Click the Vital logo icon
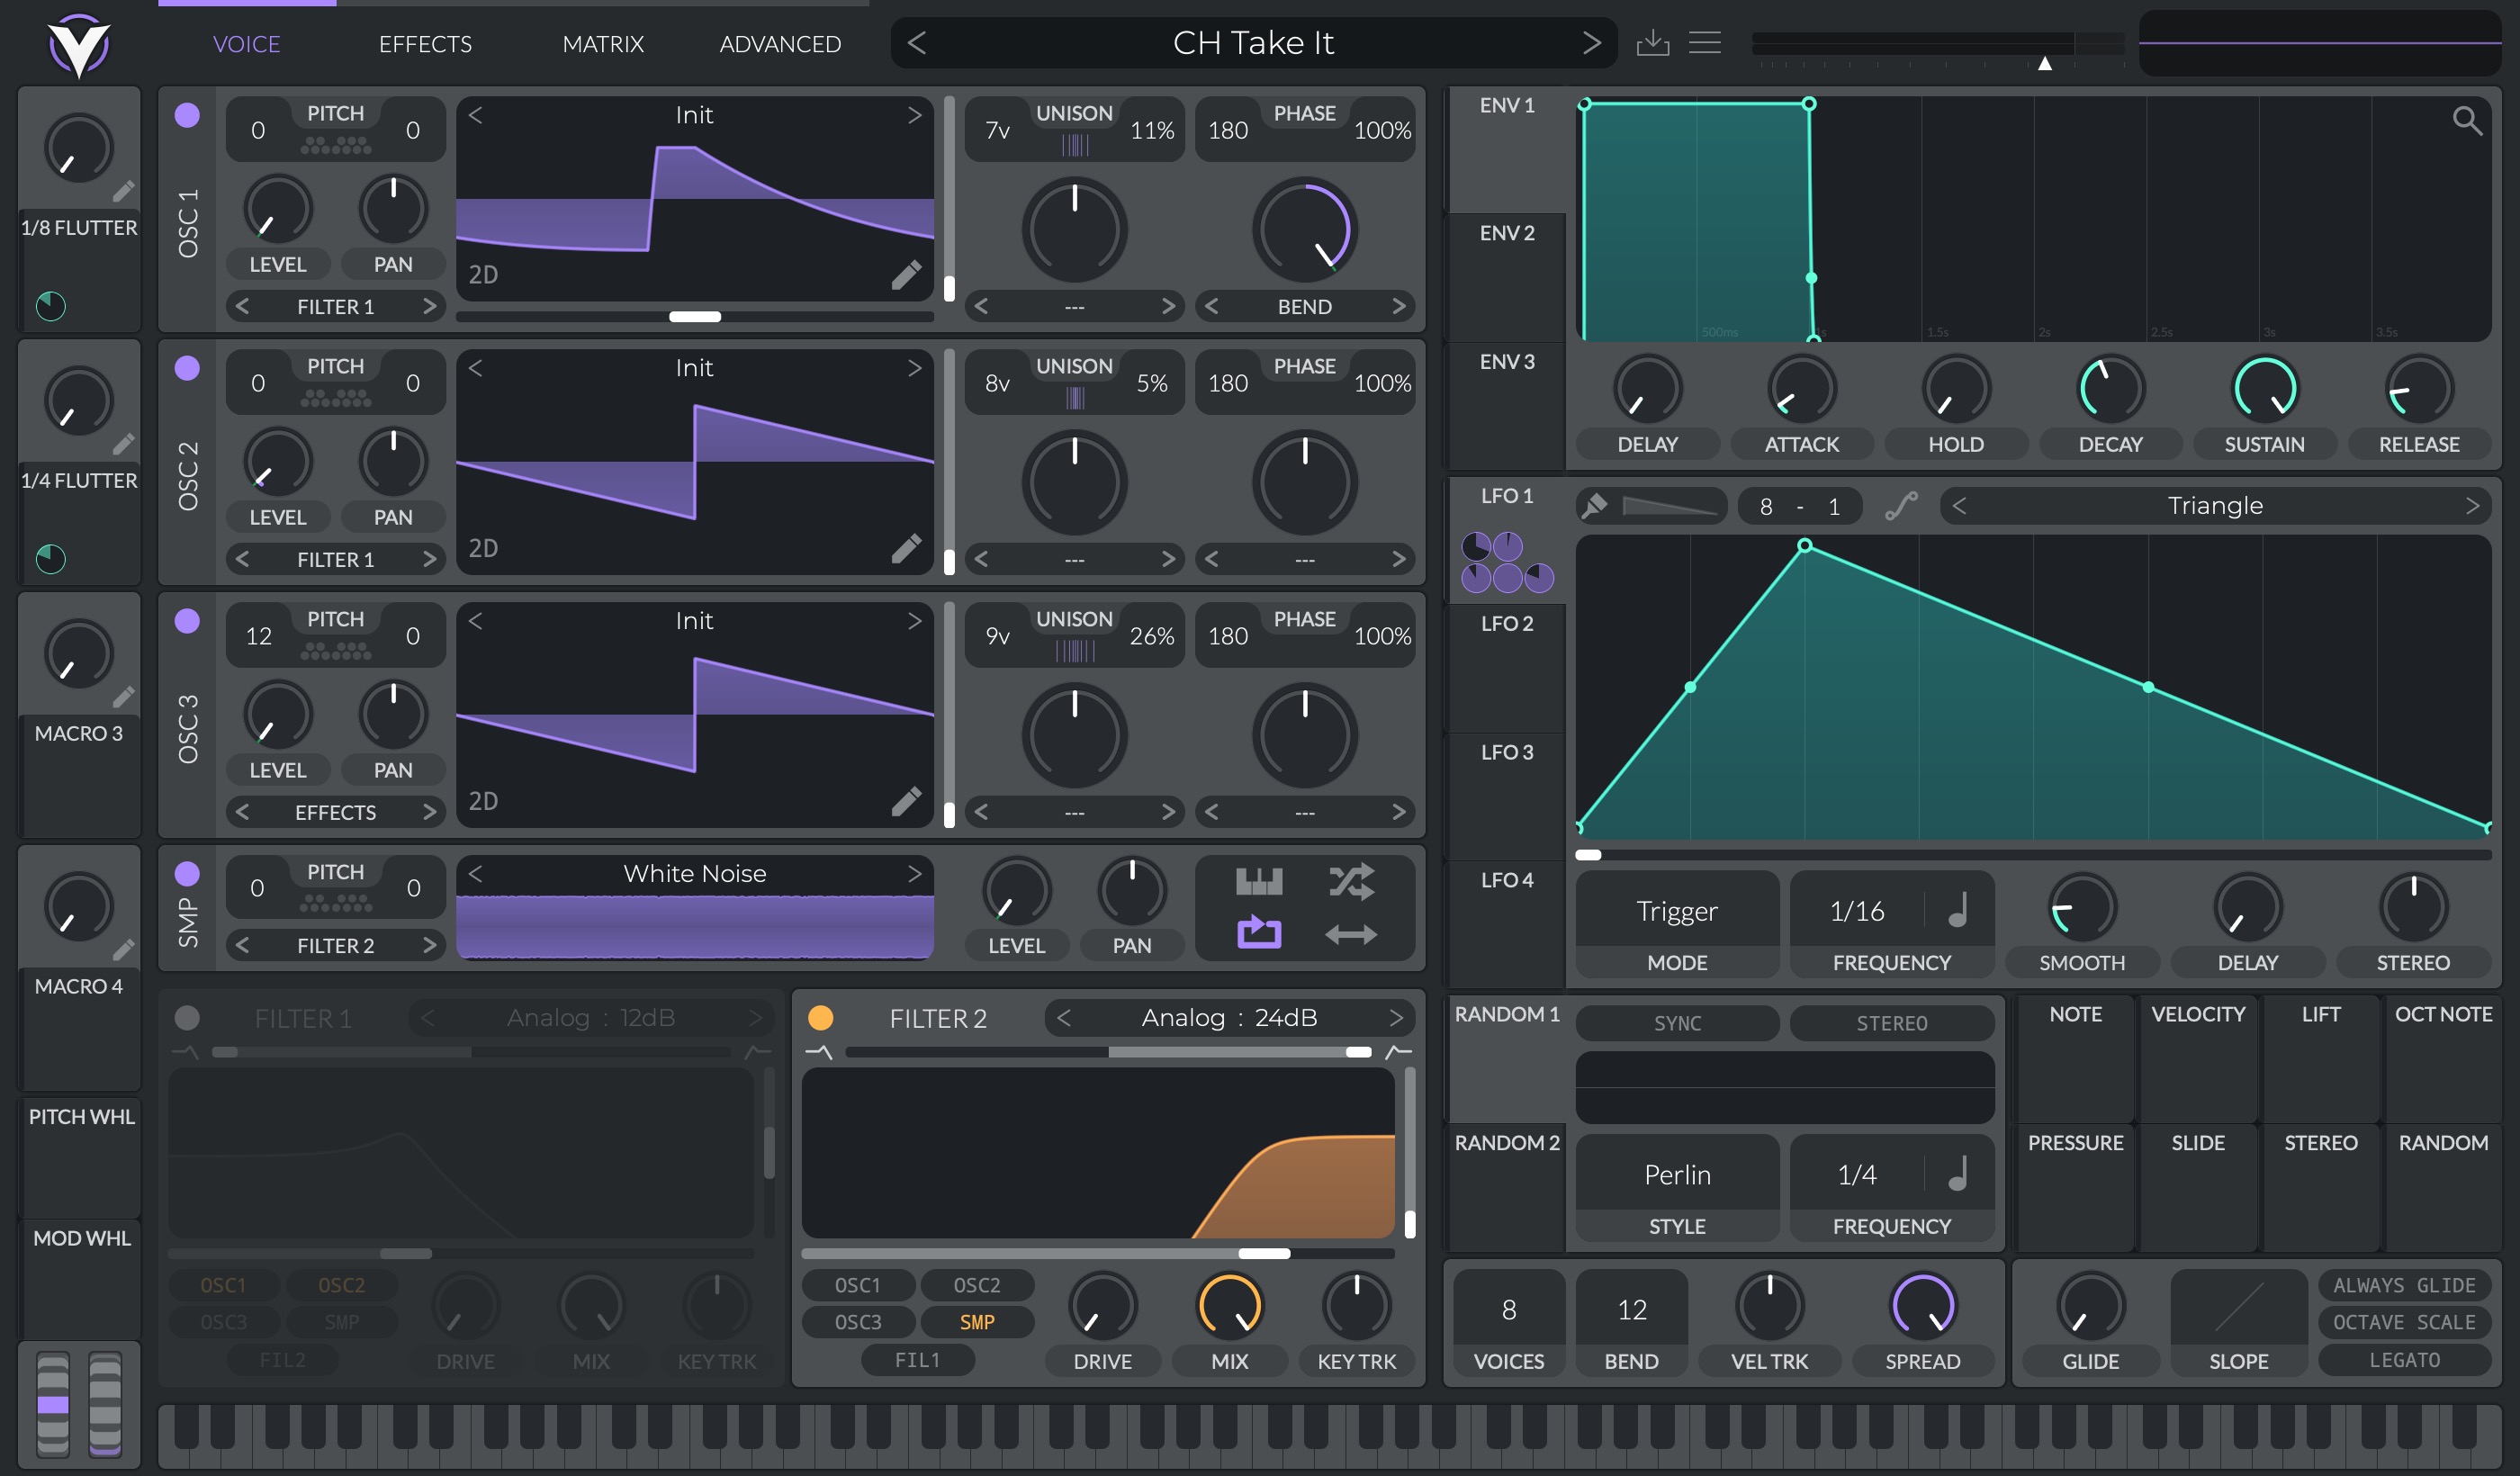Image resolution: width=2520 pixels, height=1476 pixels. 79,45
